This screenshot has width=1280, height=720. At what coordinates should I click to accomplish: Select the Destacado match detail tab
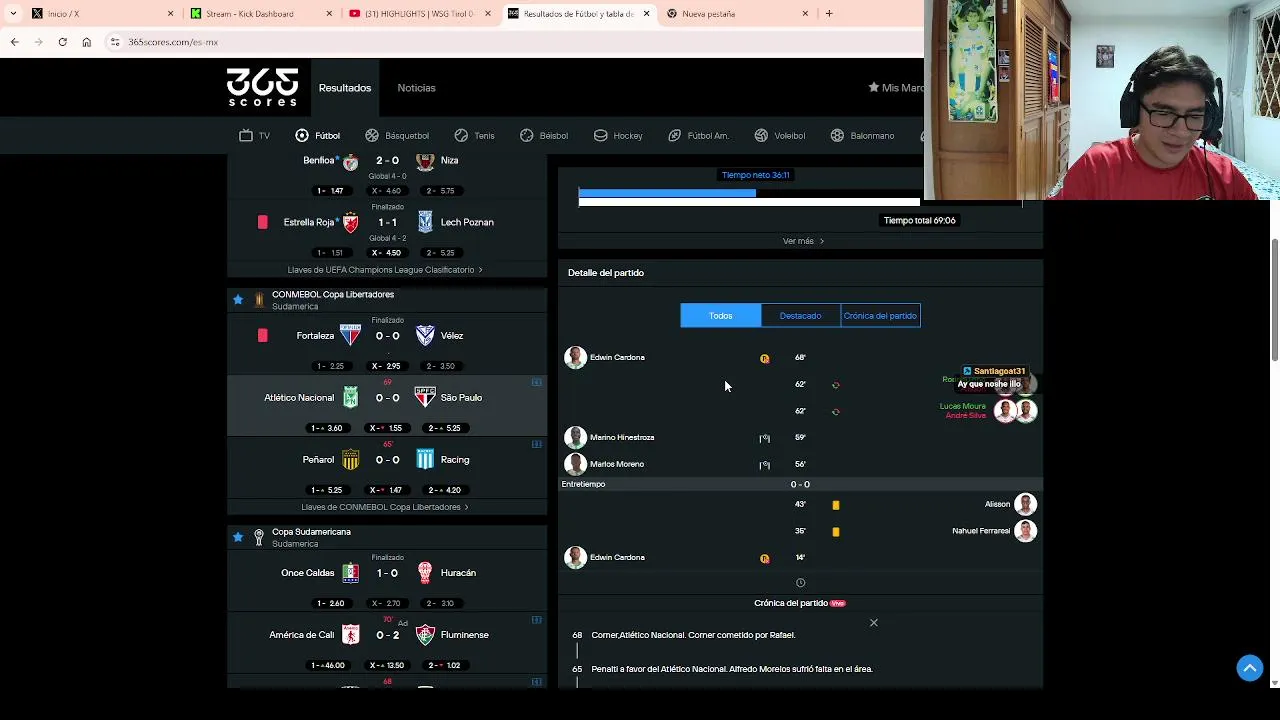(800, 316)
